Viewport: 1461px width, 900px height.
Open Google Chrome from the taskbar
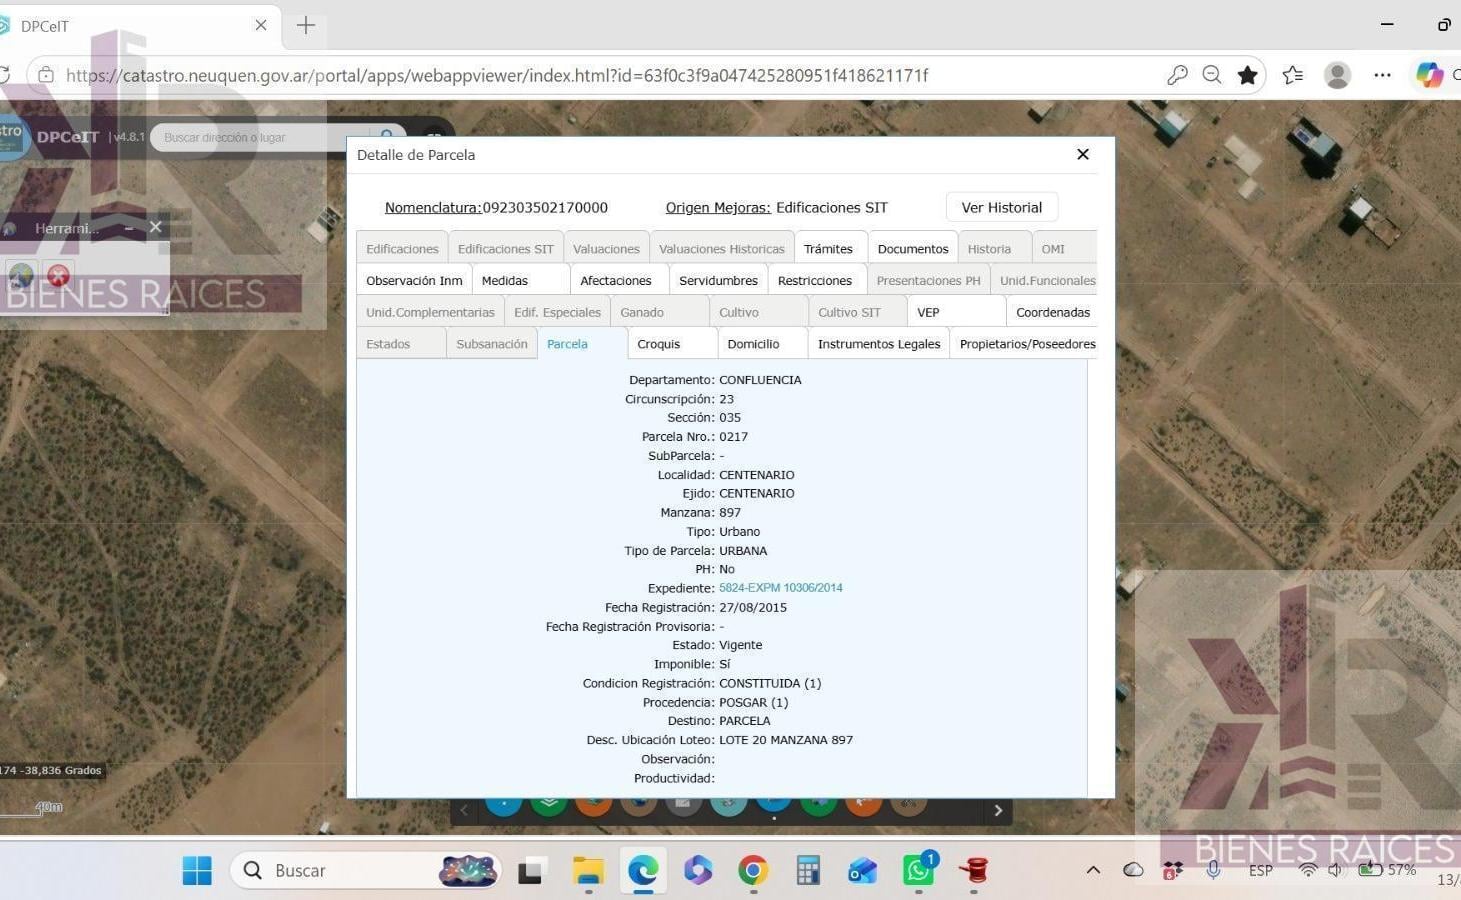tap(753, 871)
